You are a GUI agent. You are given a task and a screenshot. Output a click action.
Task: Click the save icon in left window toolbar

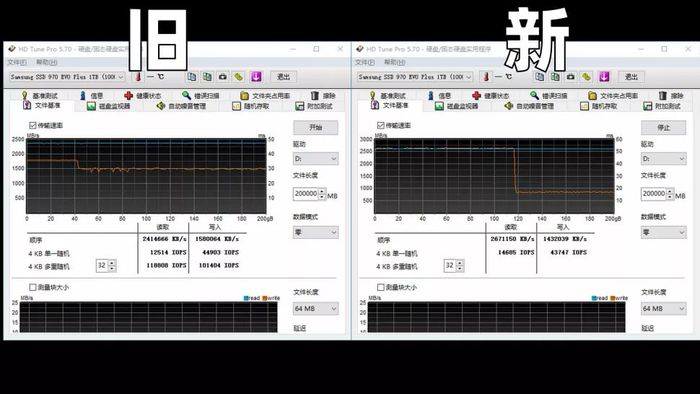(256, 77)
